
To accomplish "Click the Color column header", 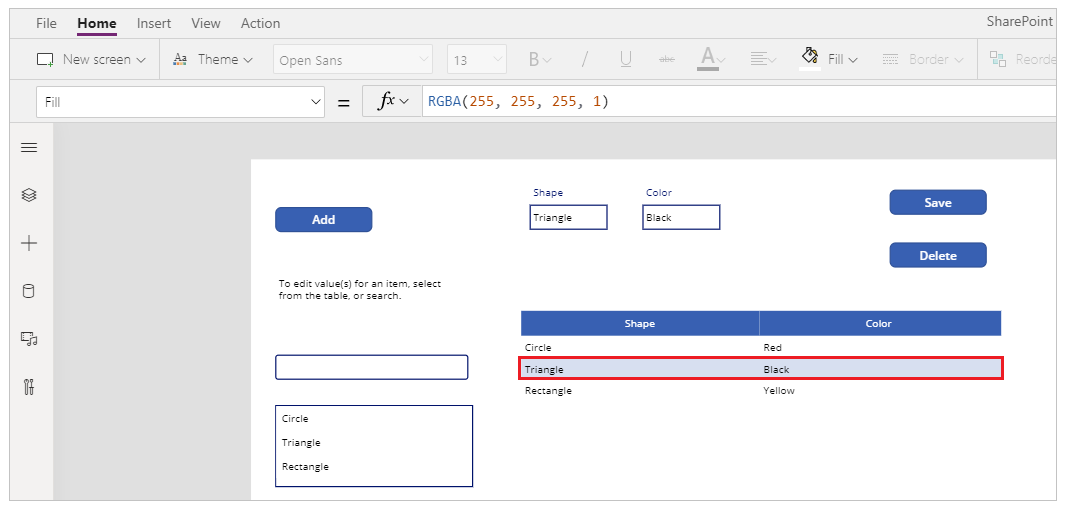I will pyautogui.click(x=880, y=323).
